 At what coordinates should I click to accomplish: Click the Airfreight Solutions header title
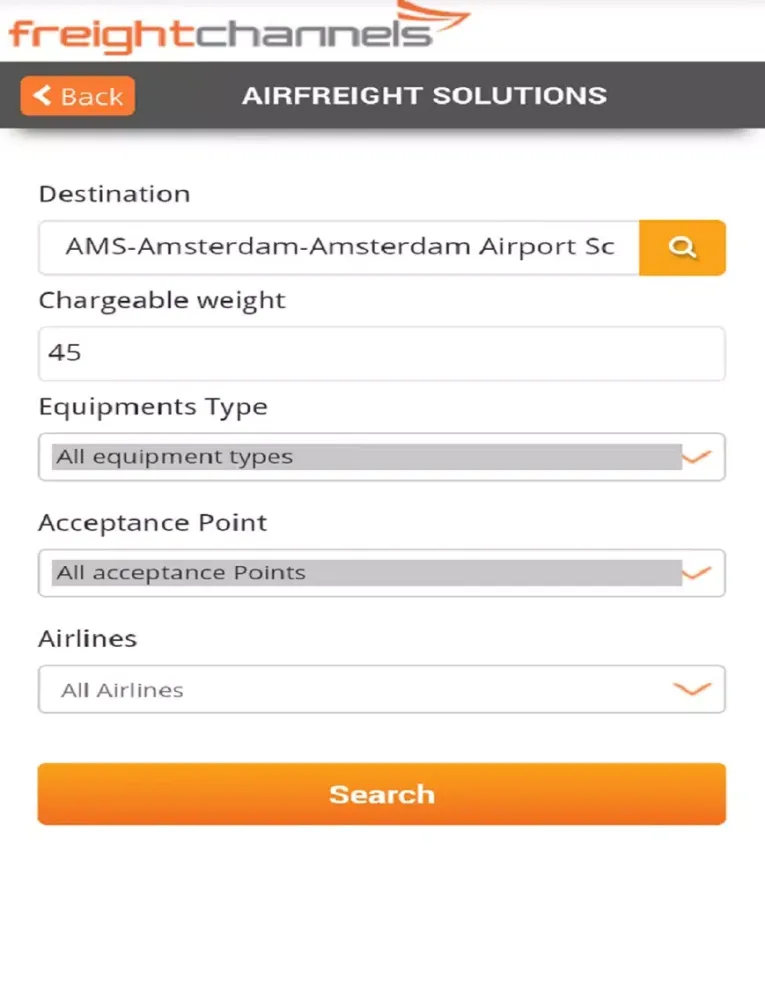coord(425,96)
